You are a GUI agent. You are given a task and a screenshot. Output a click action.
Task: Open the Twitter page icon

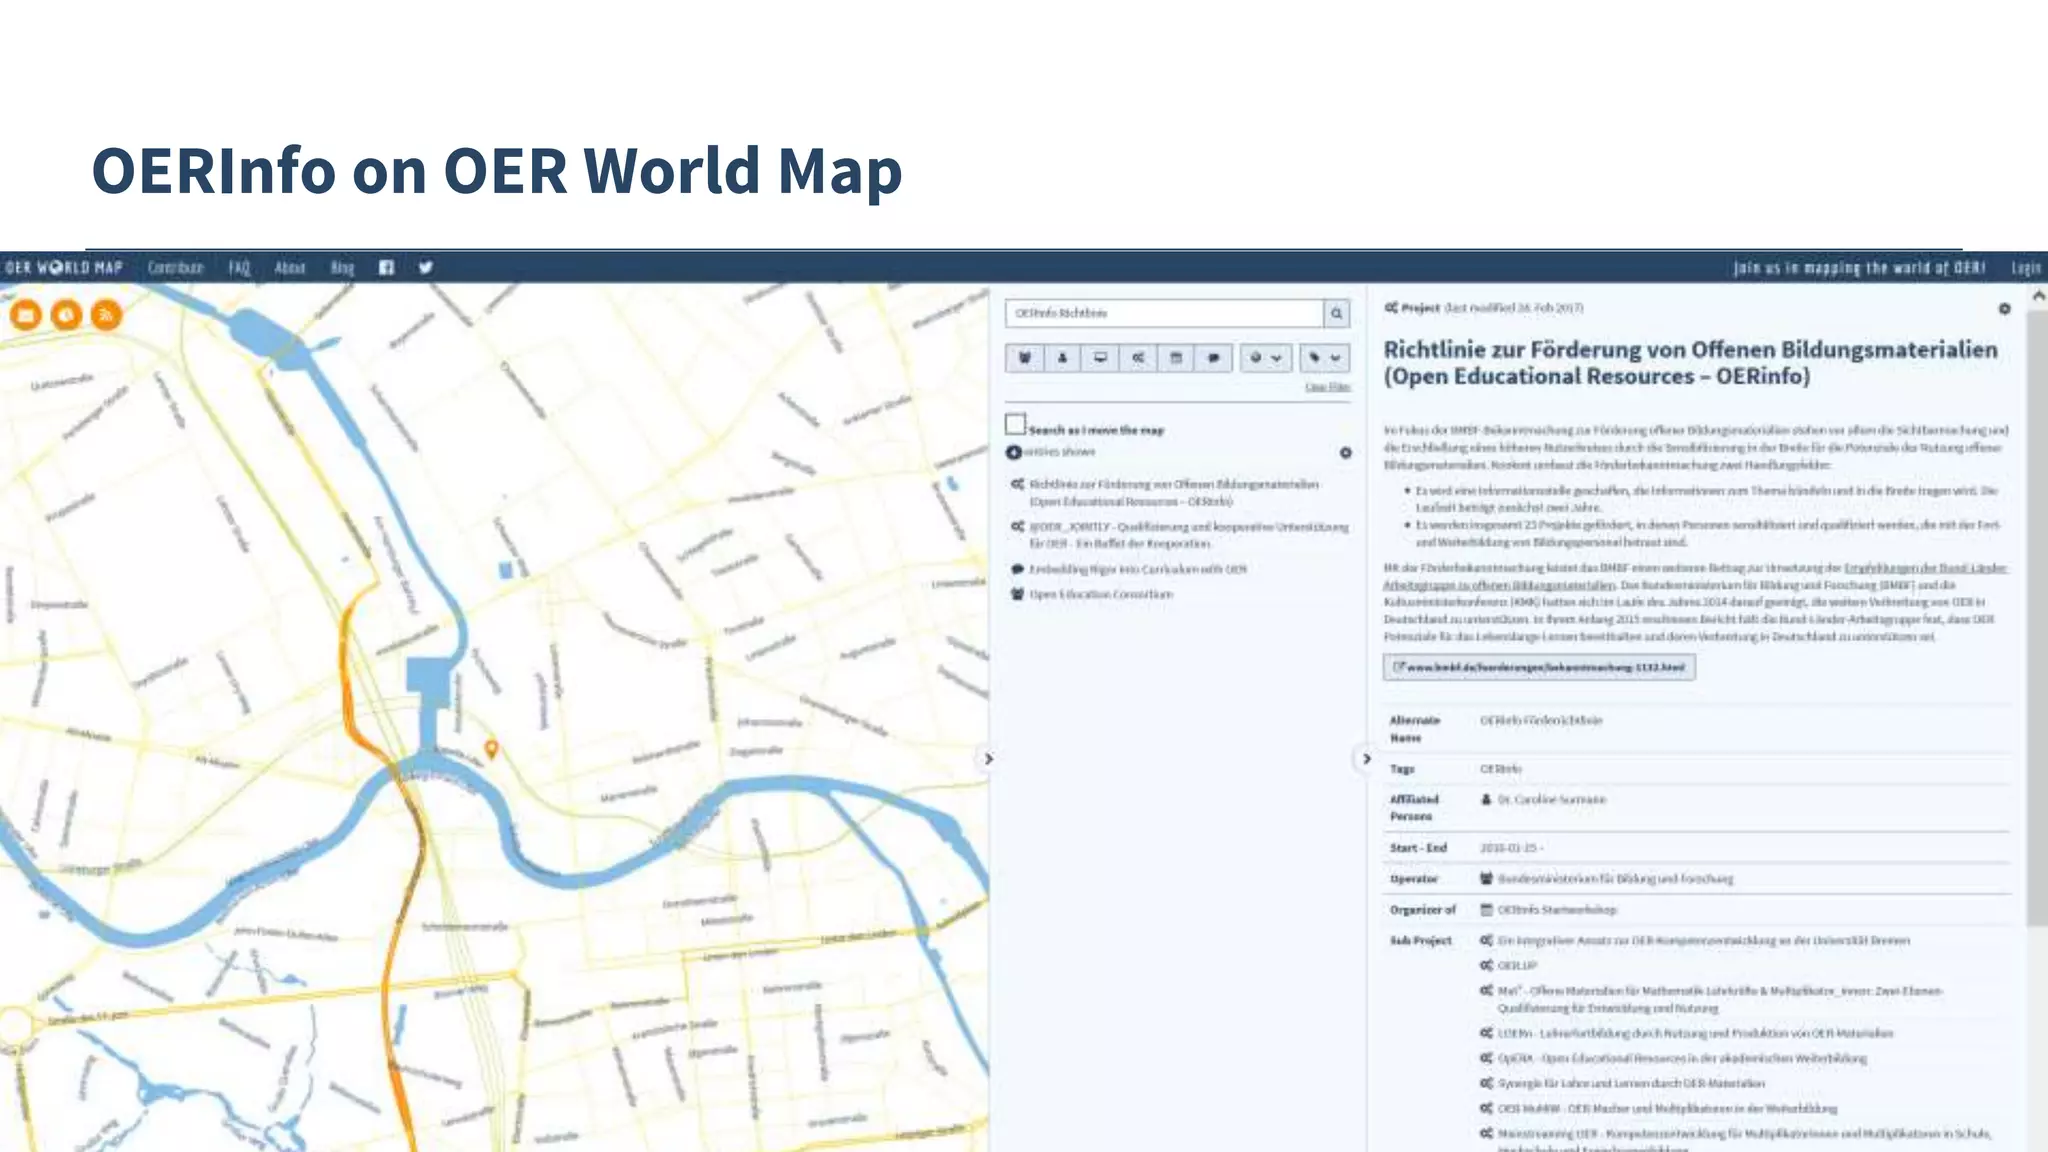click(426, 267)
